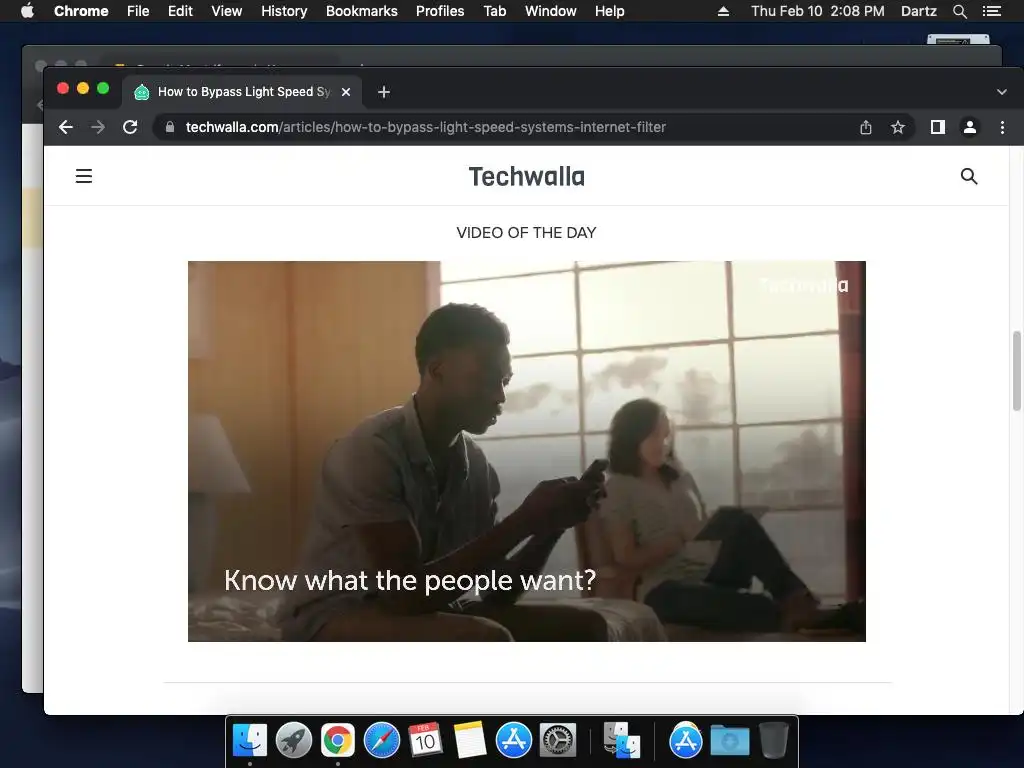Image resolution: width=1024 pixels, height=768 pixels.
Task: Open the Help menu
Action: [x=609, y=11]
